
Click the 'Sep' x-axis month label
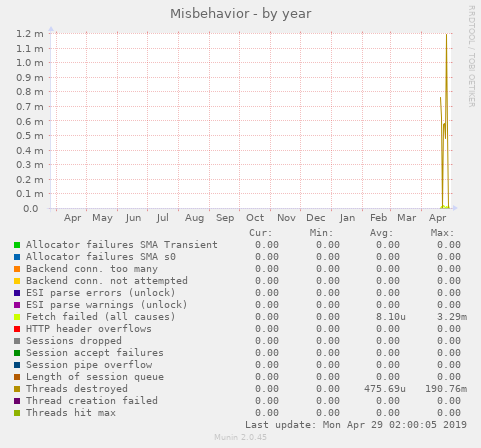click(225, 218)
